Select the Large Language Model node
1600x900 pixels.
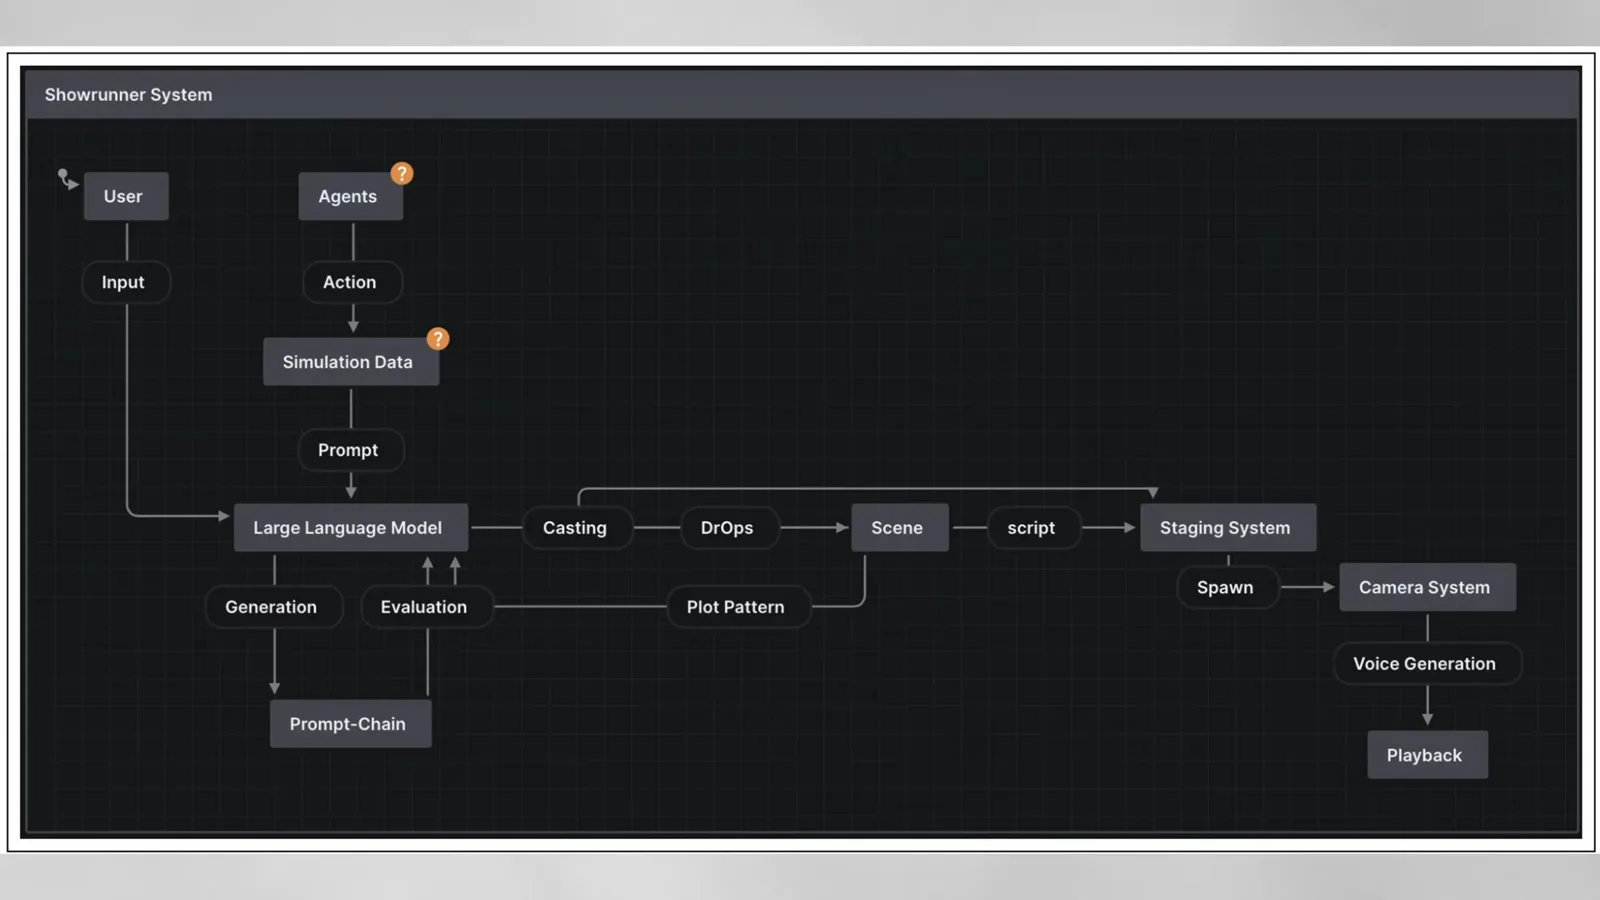click(351, 527)
